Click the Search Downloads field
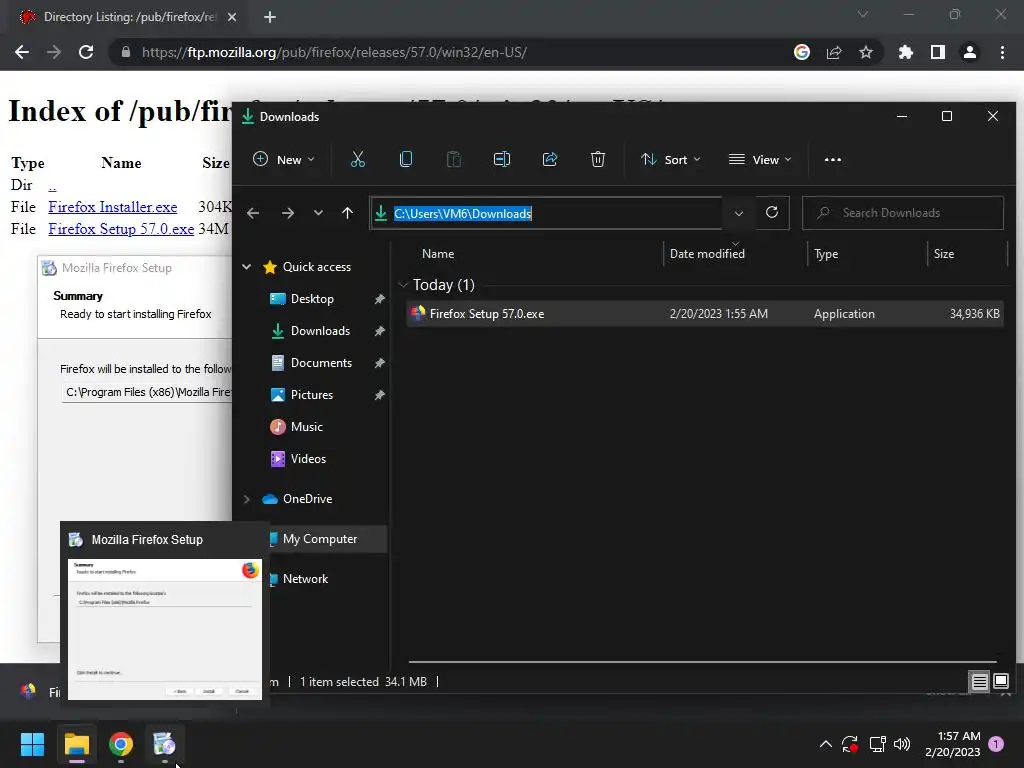Screen dimensions: 1024x768 click(x=903, y=213)
